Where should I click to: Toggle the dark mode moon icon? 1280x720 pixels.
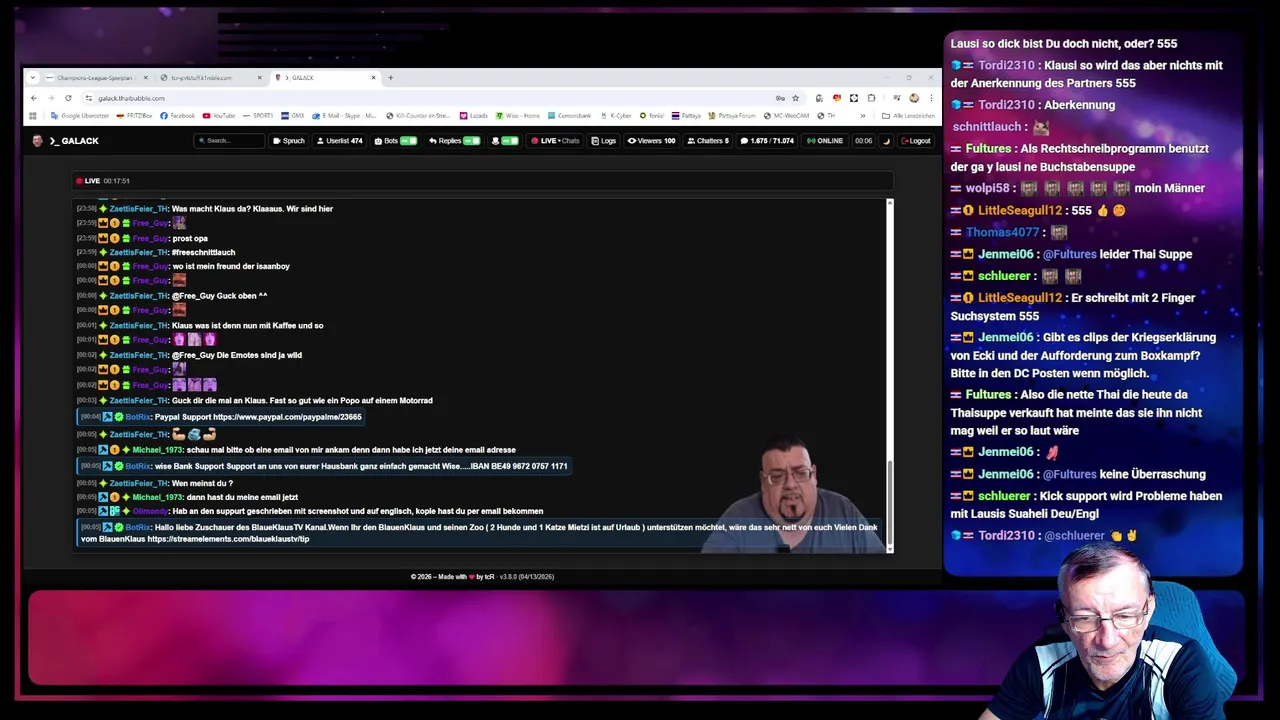click(886, 141)
